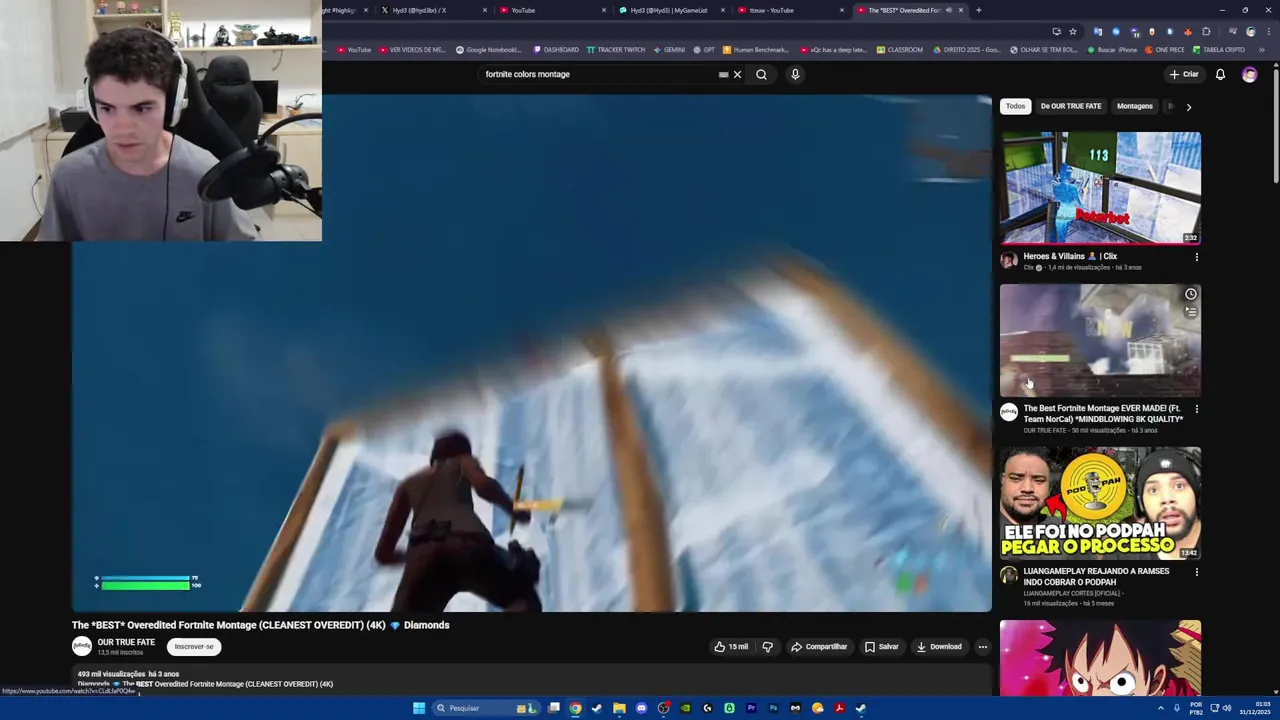This screenshot has width=1280, height=720.
Task: Click the taskbar Pesquisar search box
Action: pos(485,708)
